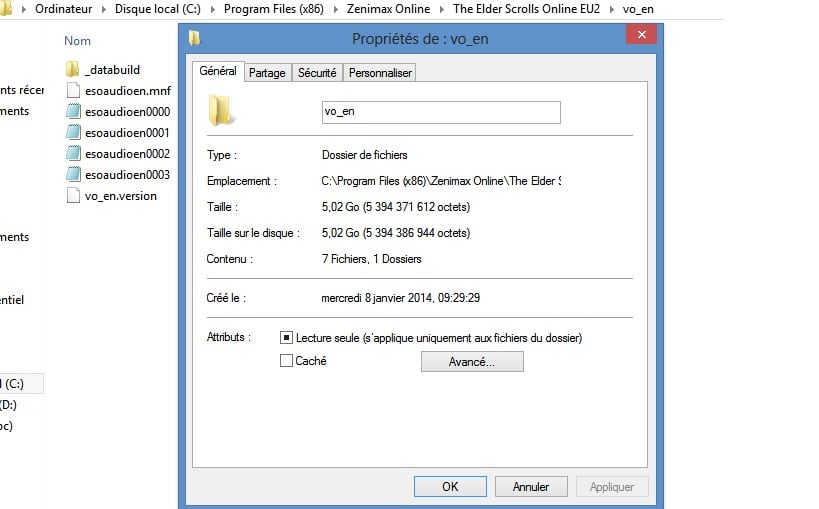Expand breadcrumb arrow after The Elder Scrolls Online EU2
The image size is (819, 509).
(x=612, y=9)
